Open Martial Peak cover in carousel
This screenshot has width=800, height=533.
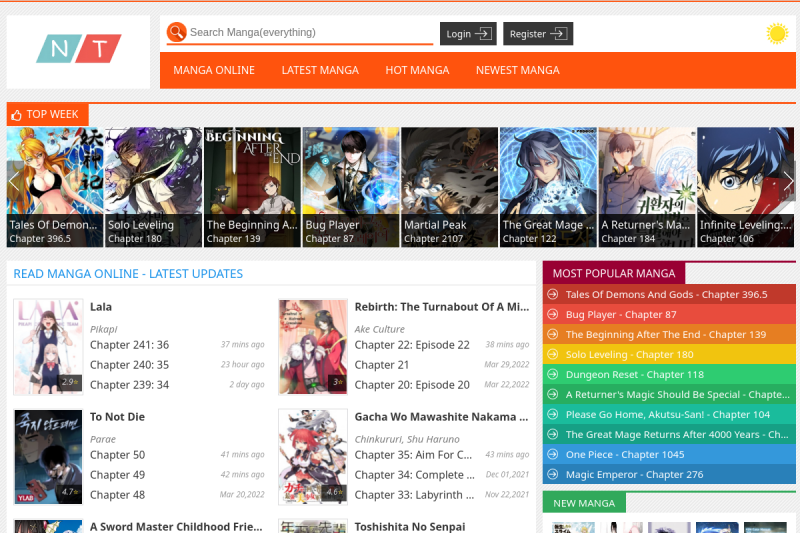tap(449, 187)
